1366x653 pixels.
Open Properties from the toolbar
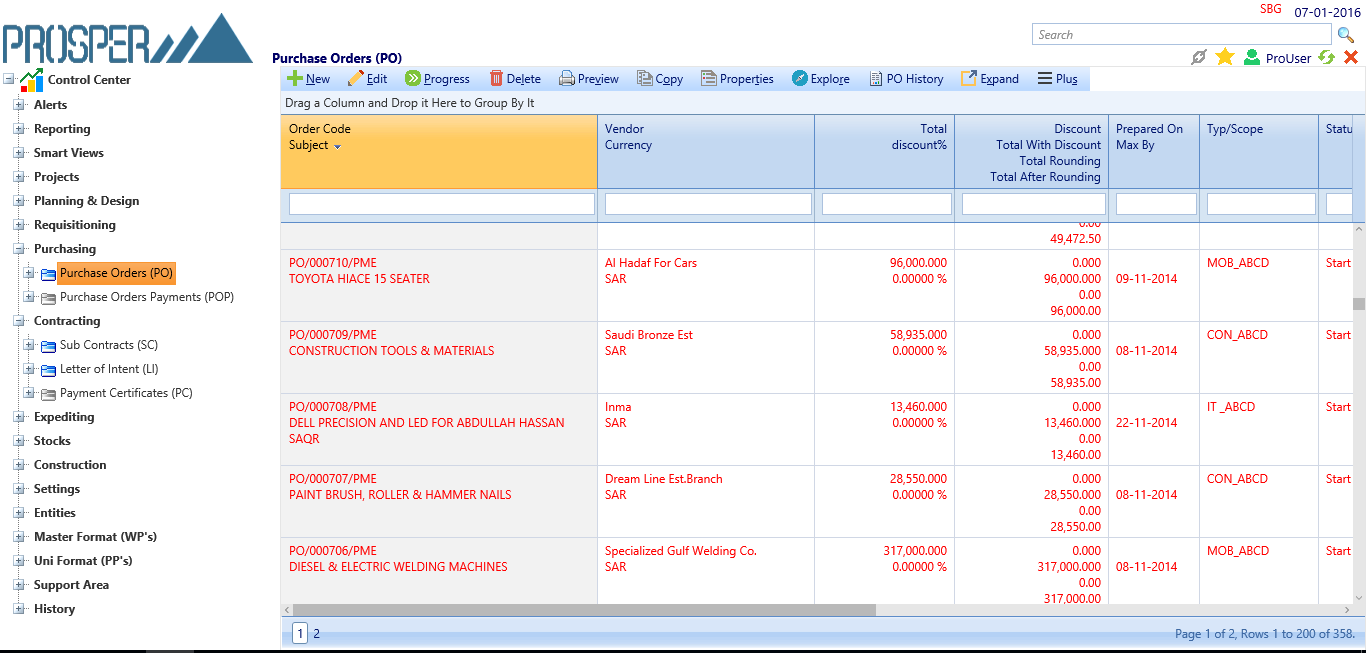[x=737, y=79]
